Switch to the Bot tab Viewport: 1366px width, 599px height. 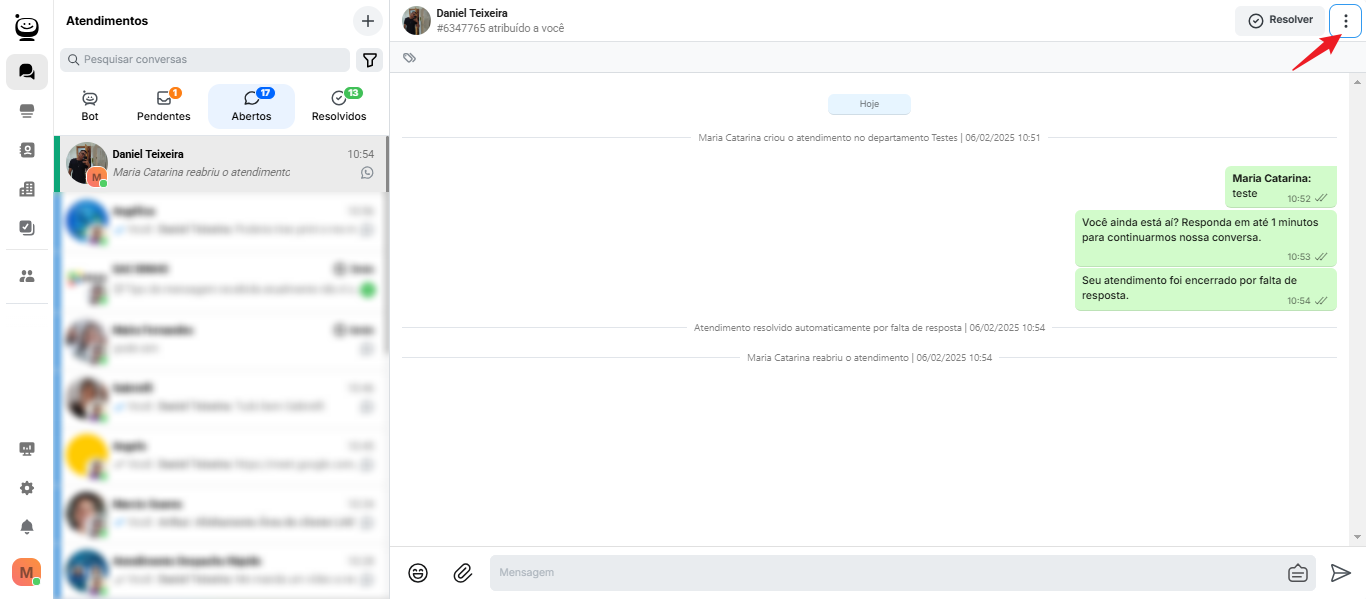[90, 106]
